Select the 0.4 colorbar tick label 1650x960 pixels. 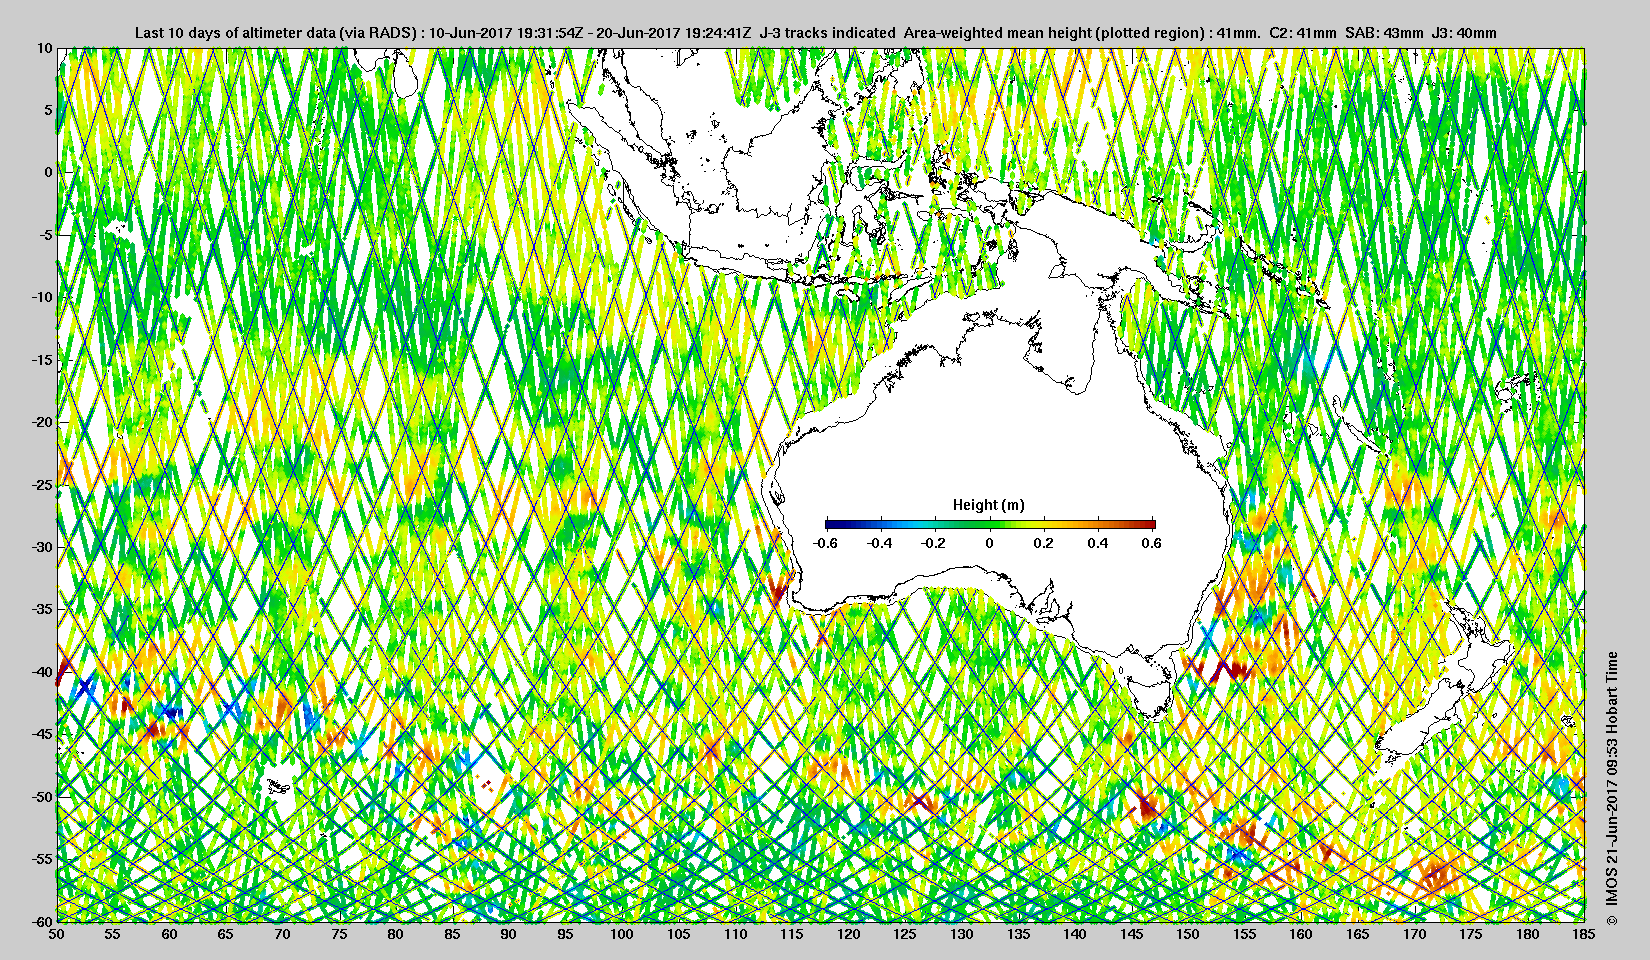pos(1097,543)
